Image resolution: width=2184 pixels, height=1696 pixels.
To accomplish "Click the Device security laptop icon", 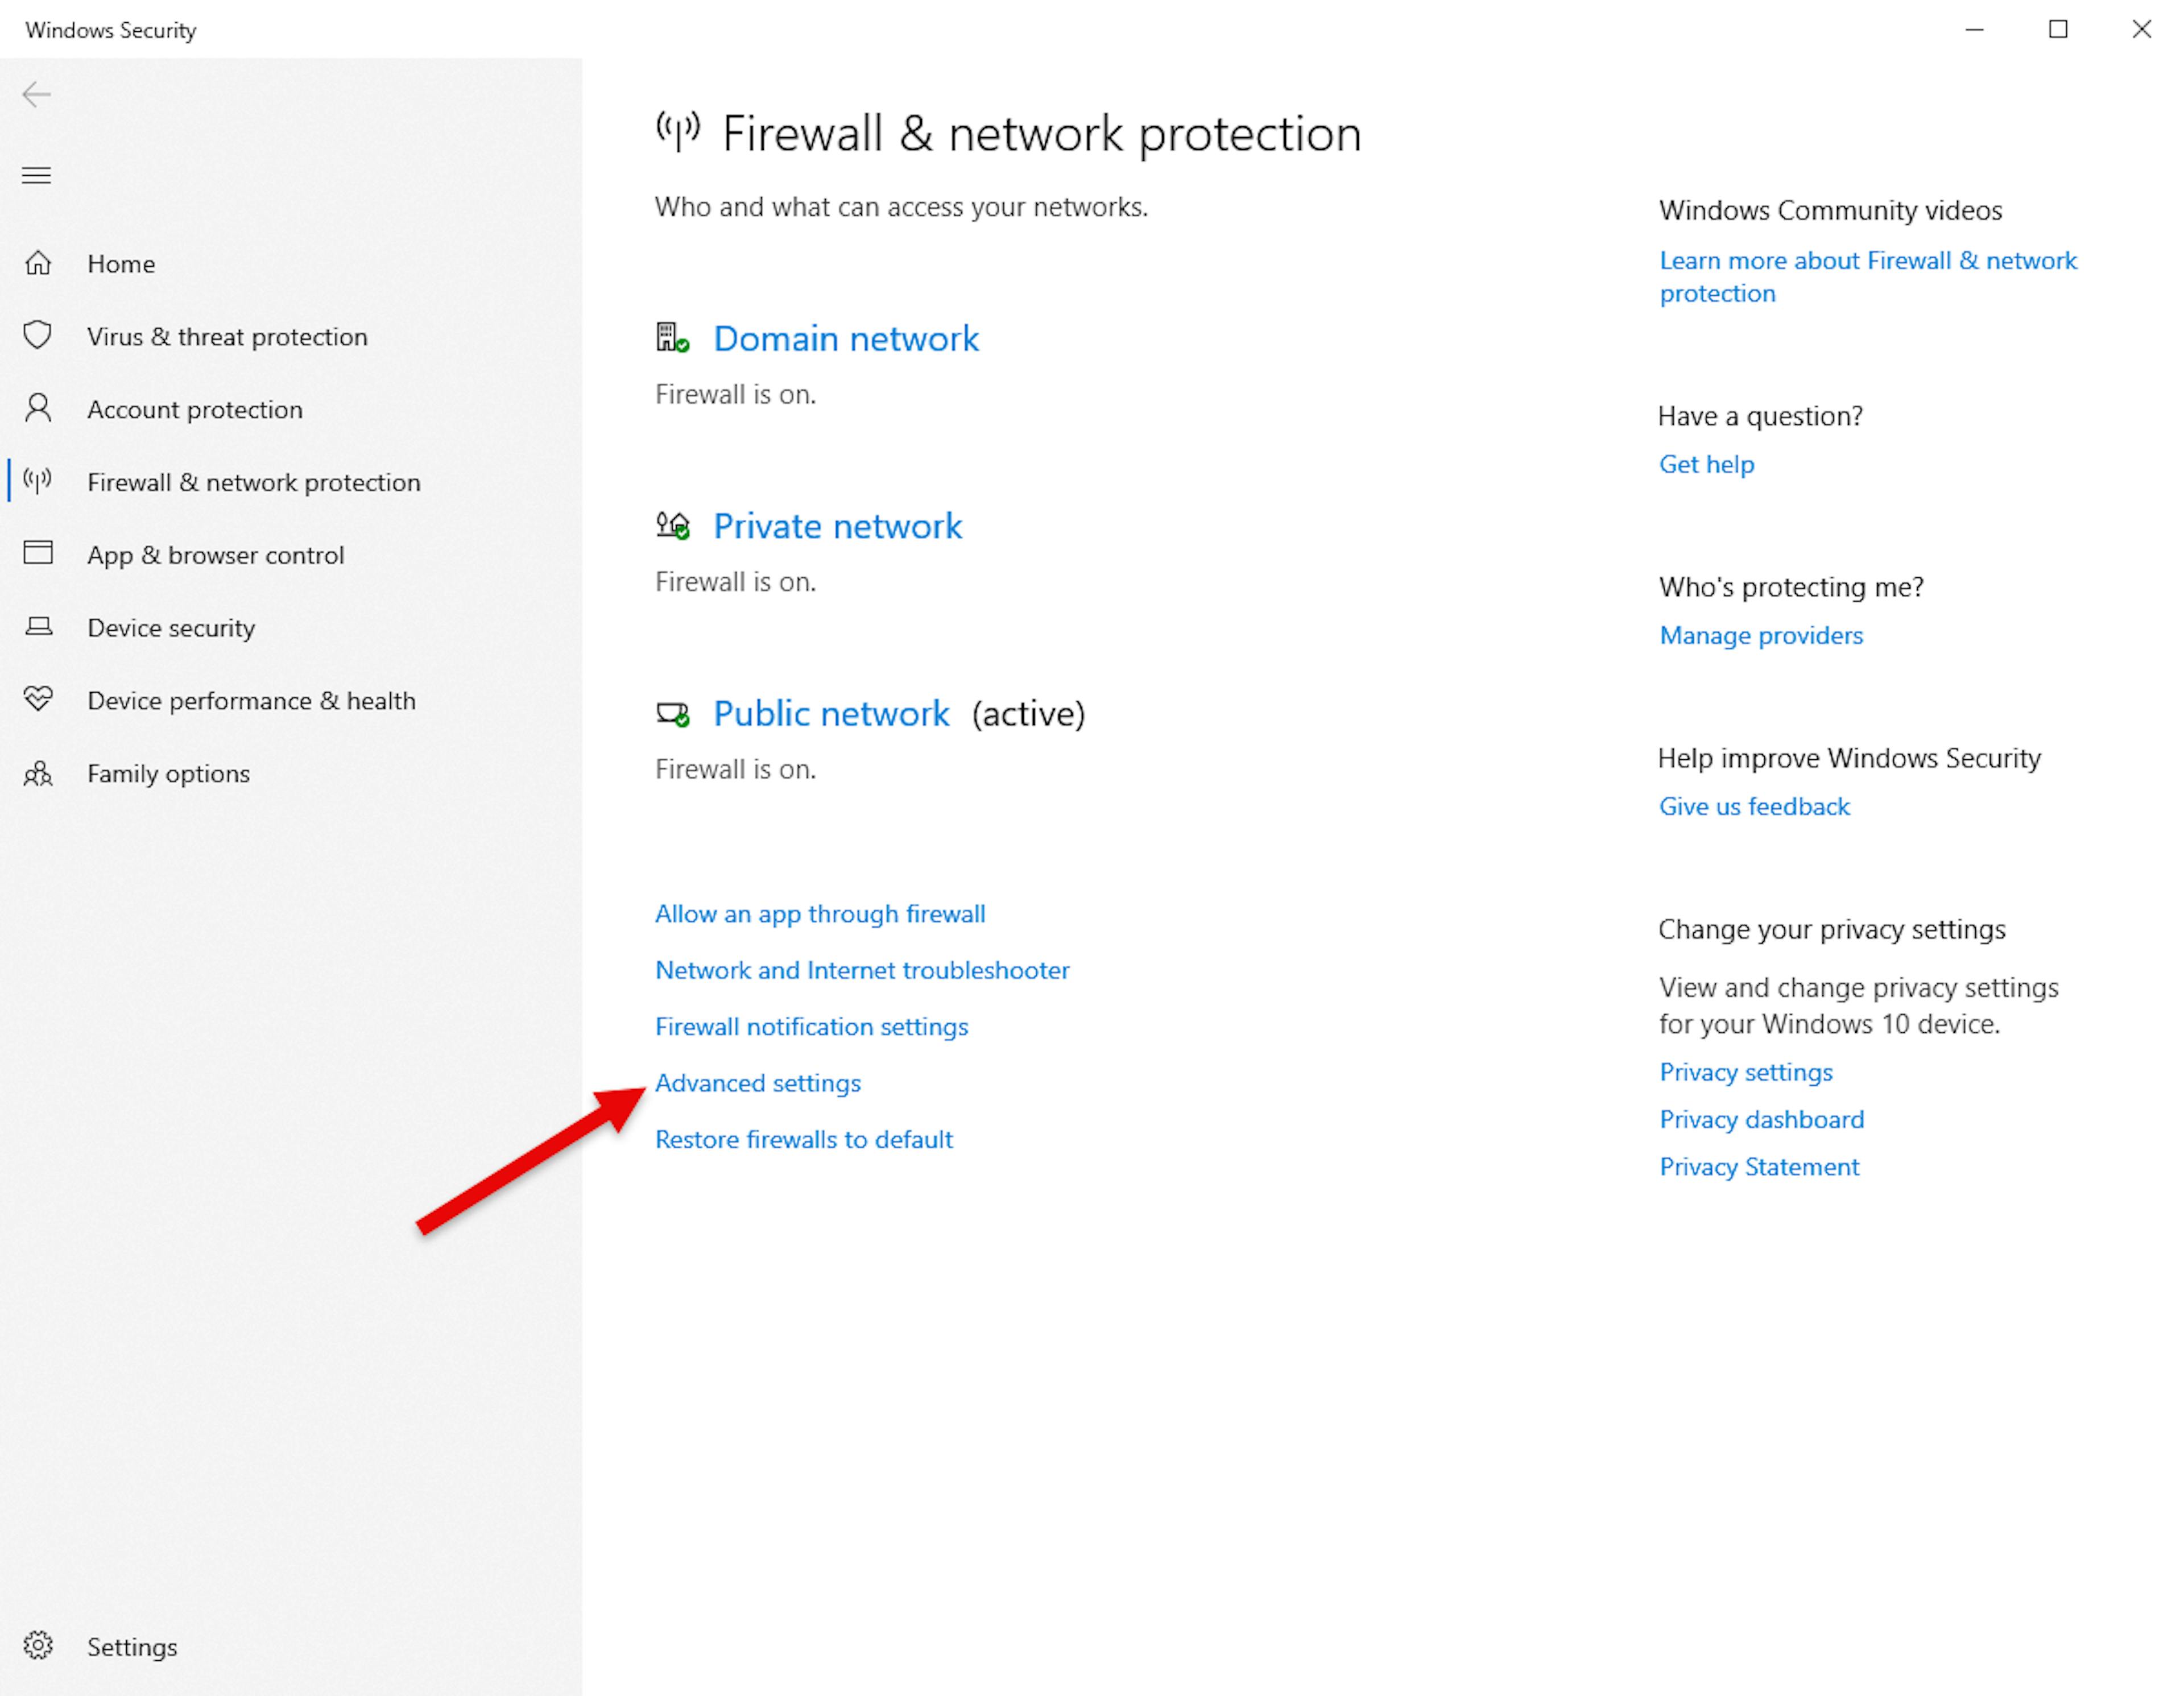I will point(38,627).
